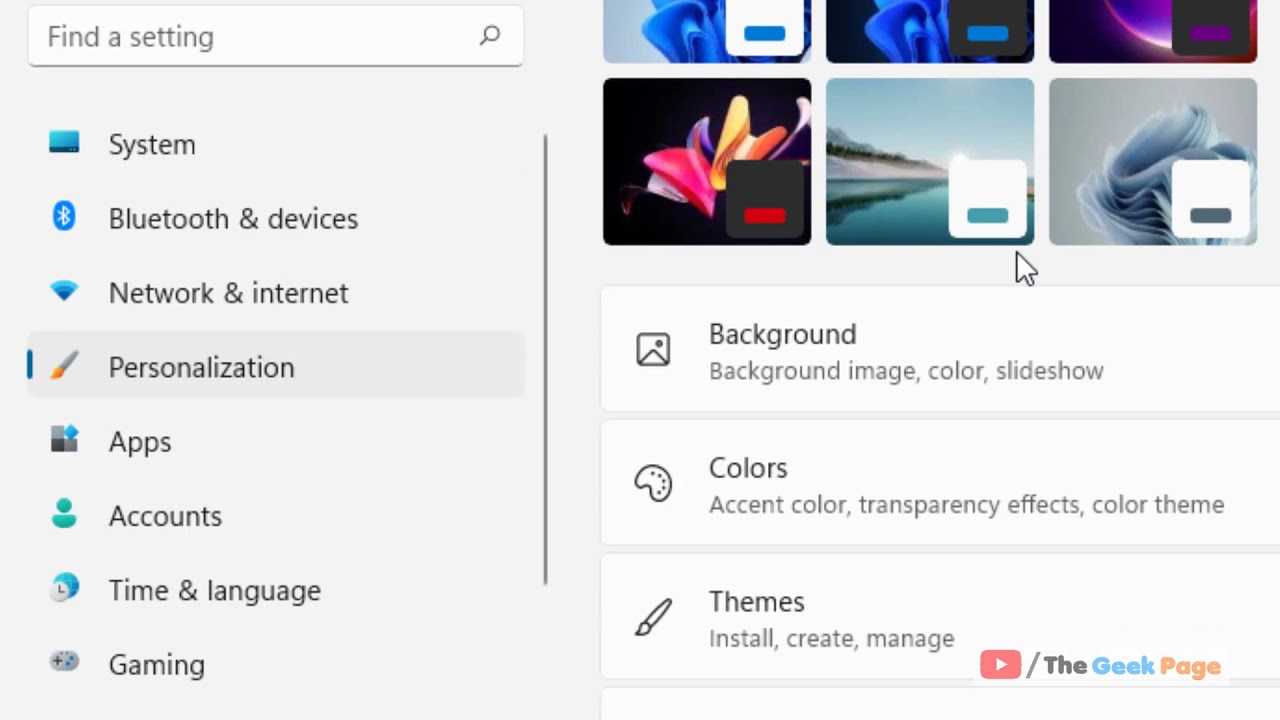Apply the light blue bloom theme

pos(707,31)
